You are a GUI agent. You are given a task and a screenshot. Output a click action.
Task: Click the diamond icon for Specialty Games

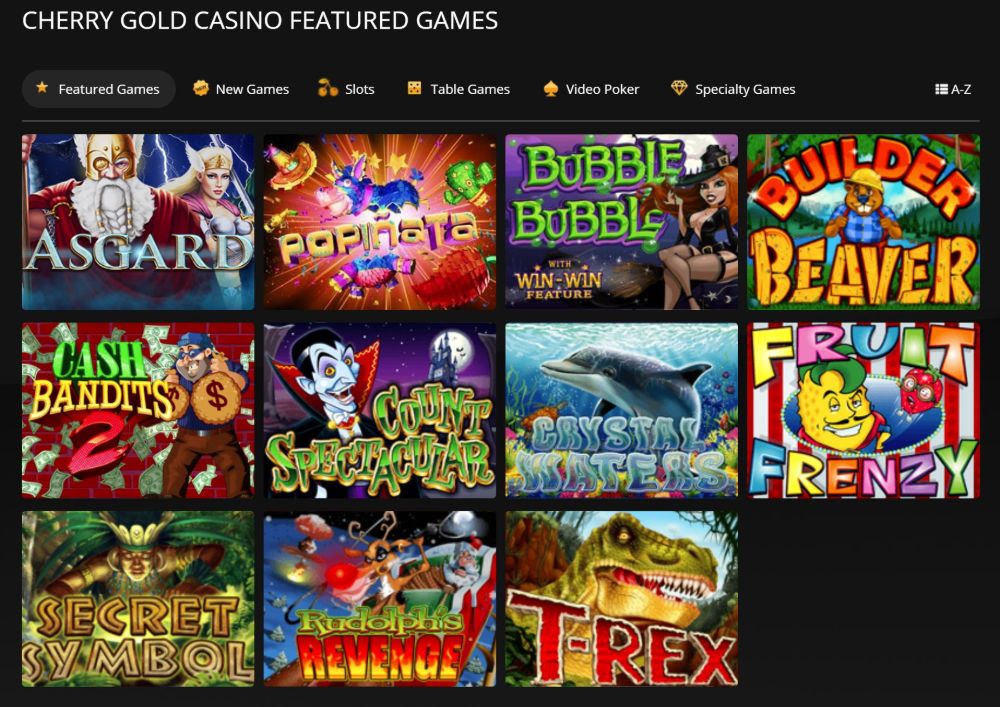(x=679, y=88)
